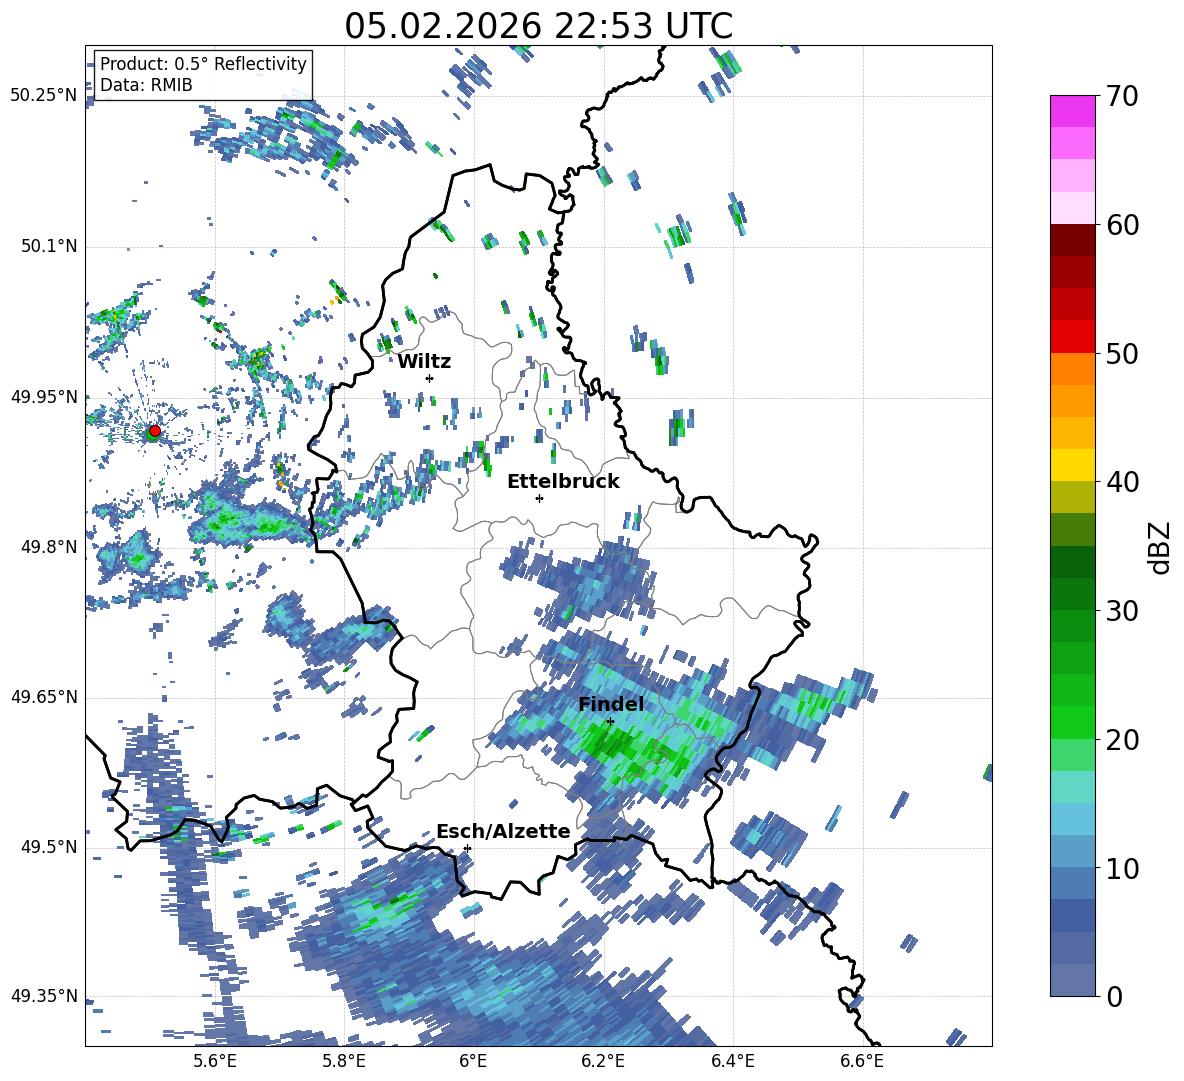Viewport: 1184px width, 1081px height.
Task: Click the Wiltz location cross marker
Action: coord(430,378)
